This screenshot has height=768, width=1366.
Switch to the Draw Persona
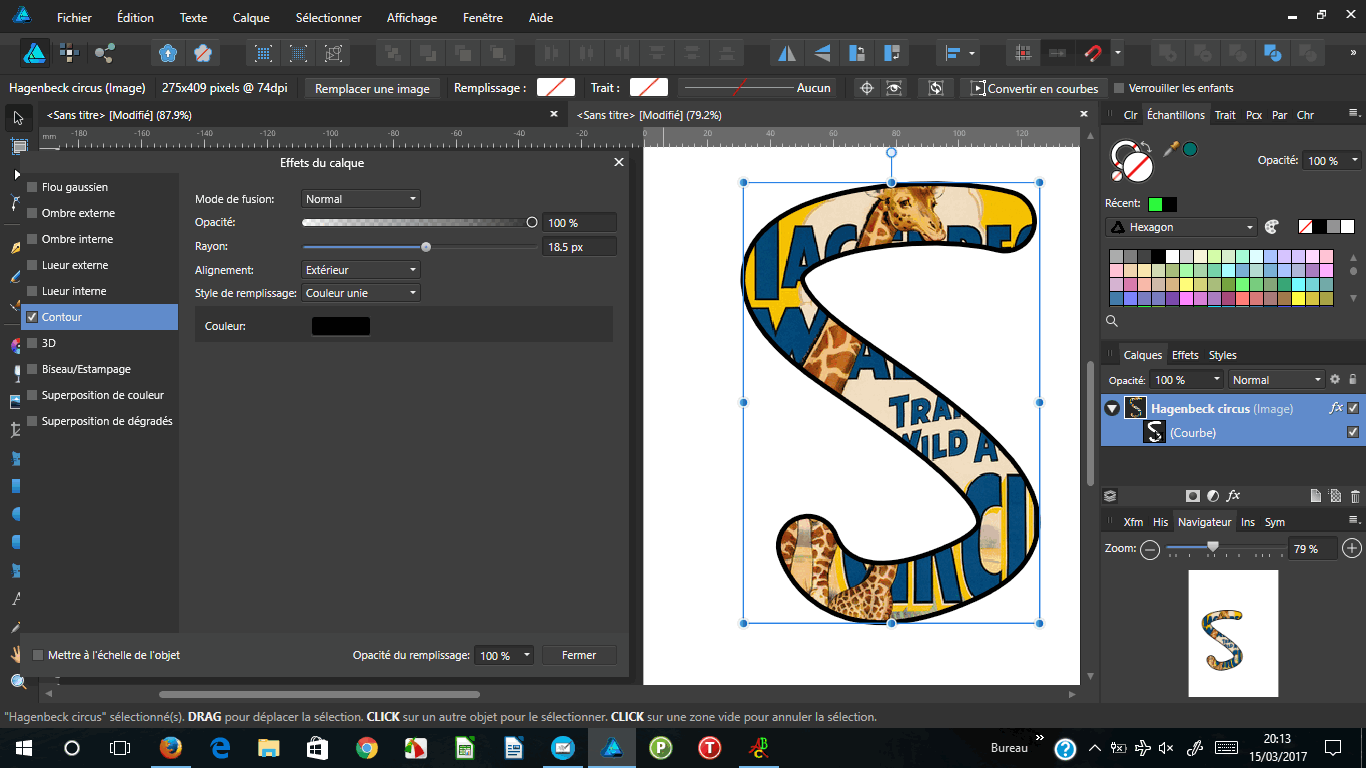coord(35,53)
